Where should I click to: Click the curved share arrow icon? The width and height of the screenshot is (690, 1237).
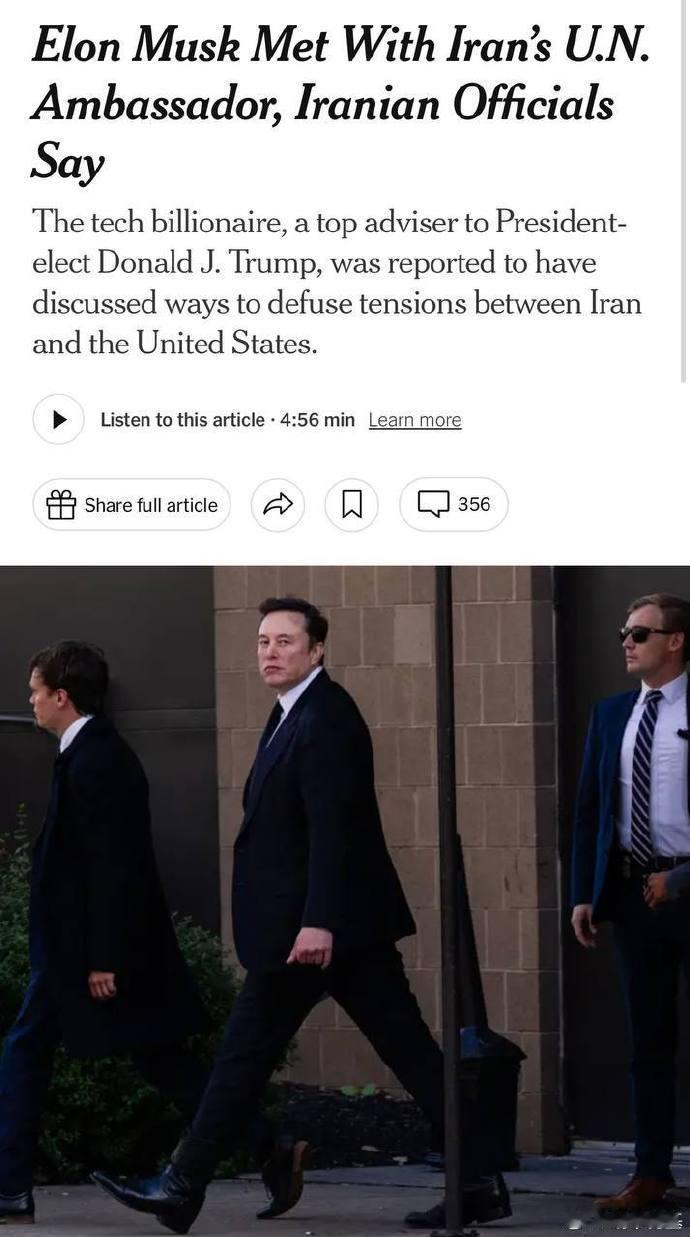point(277,505)
